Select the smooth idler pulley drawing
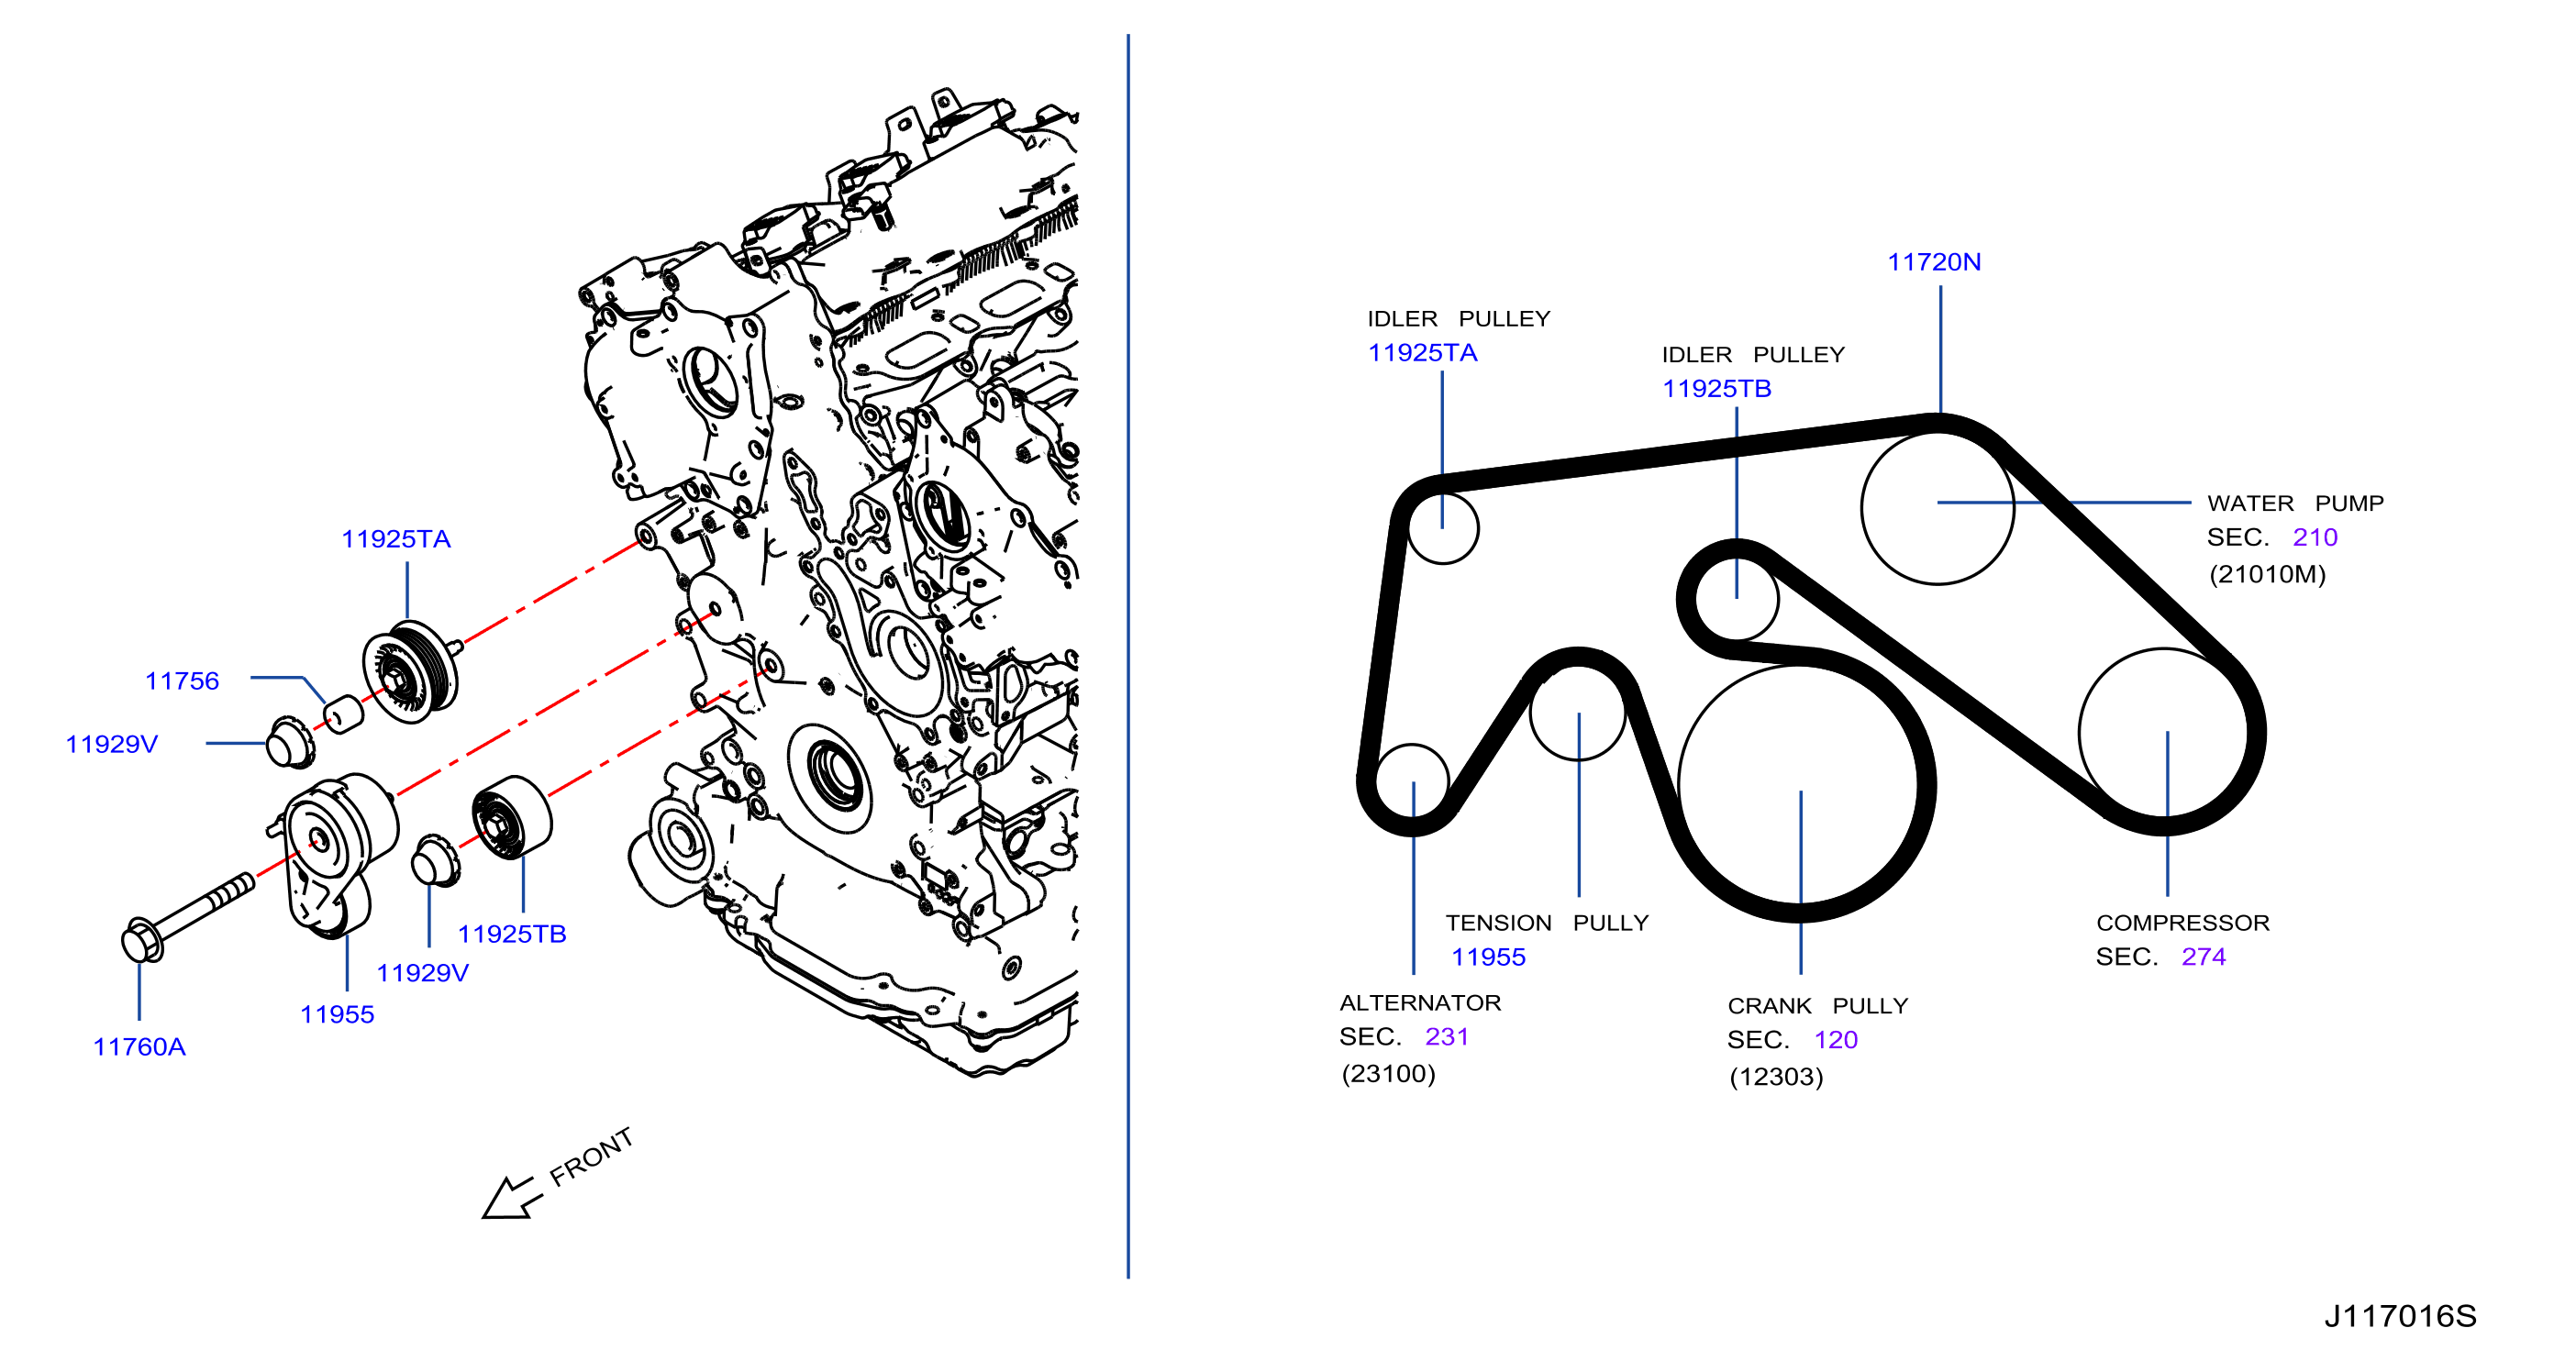This screenshot has width=2576, height=1361. pos(511,817)
